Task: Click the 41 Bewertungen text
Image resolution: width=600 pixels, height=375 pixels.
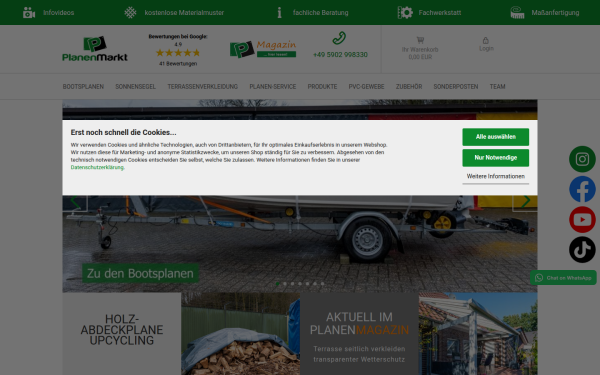Action: [x=178, y=64]
